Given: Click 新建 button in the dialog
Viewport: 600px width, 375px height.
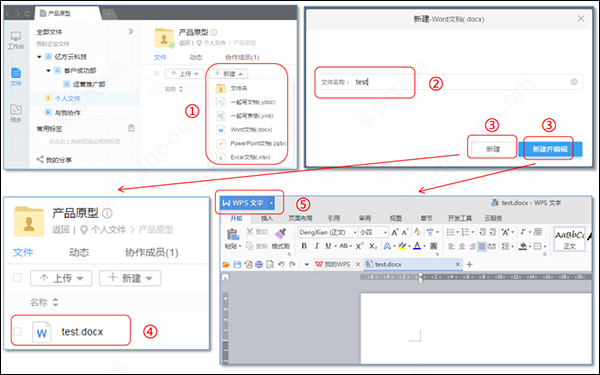Looking at the screenshot, I should pyautogui.click(x=493, y=149).
